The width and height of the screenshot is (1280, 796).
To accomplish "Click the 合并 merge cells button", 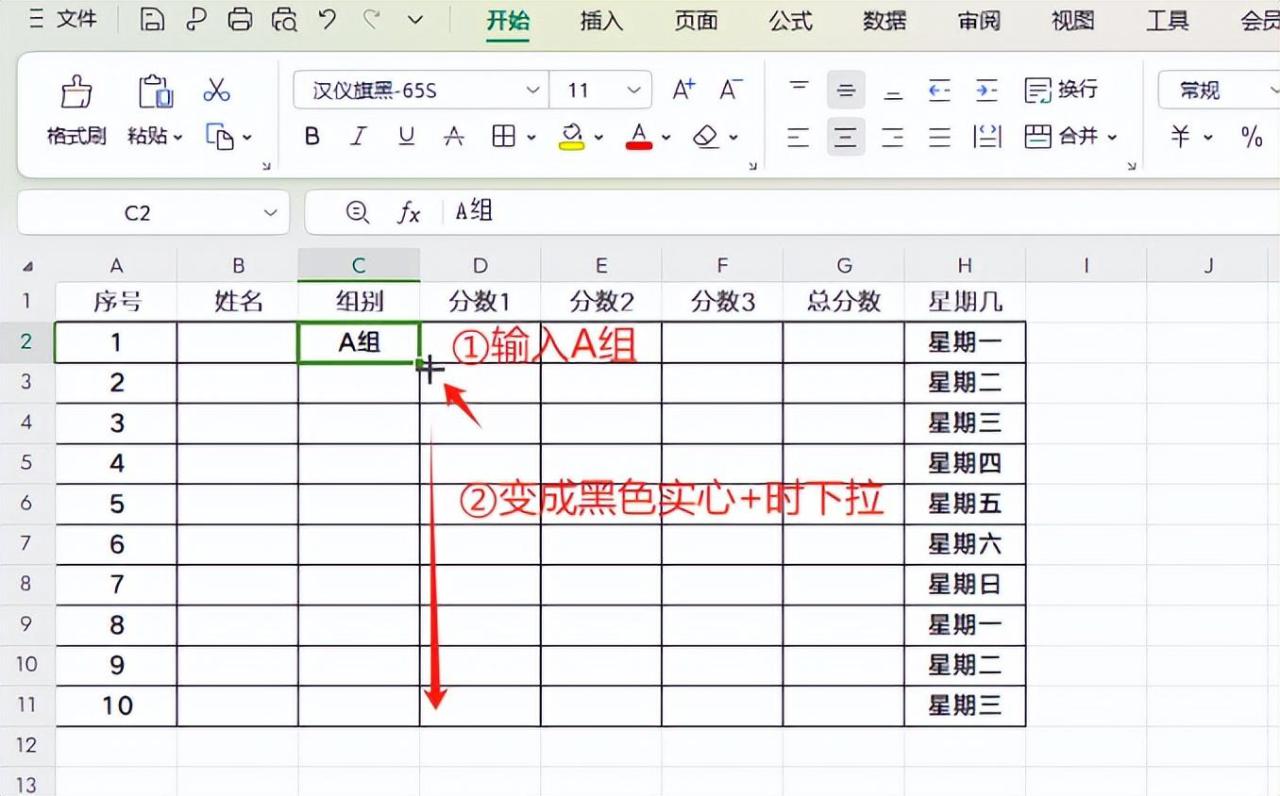I will (1062, 137).
